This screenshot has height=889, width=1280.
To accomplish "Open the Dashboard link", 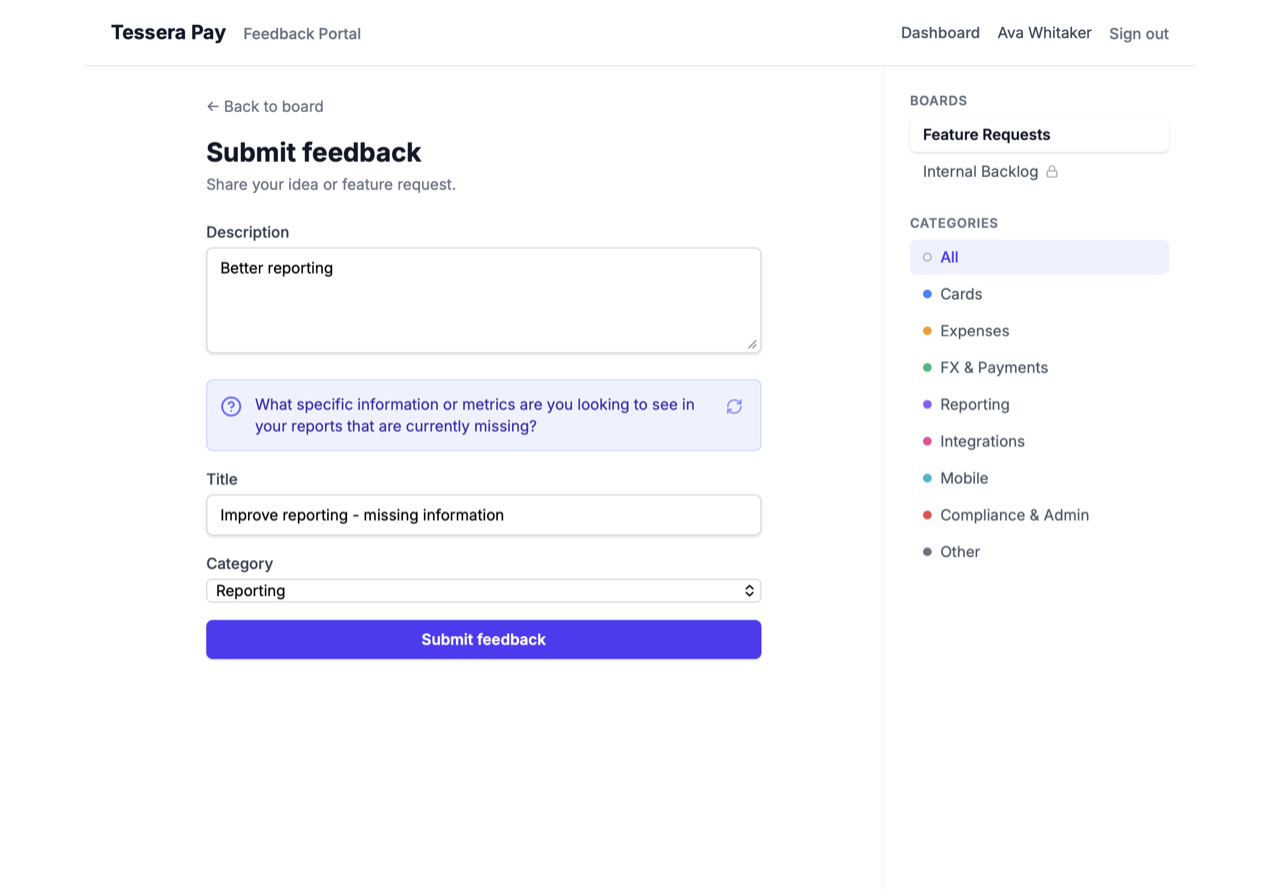I will (x=940, y=33).
